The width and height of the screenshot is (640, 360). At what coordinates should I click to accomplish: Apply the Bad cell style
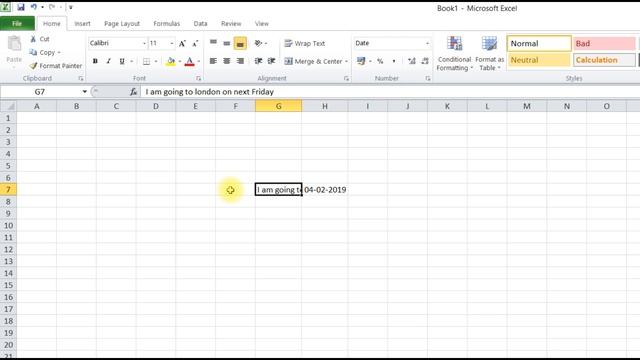pos(604,43)
